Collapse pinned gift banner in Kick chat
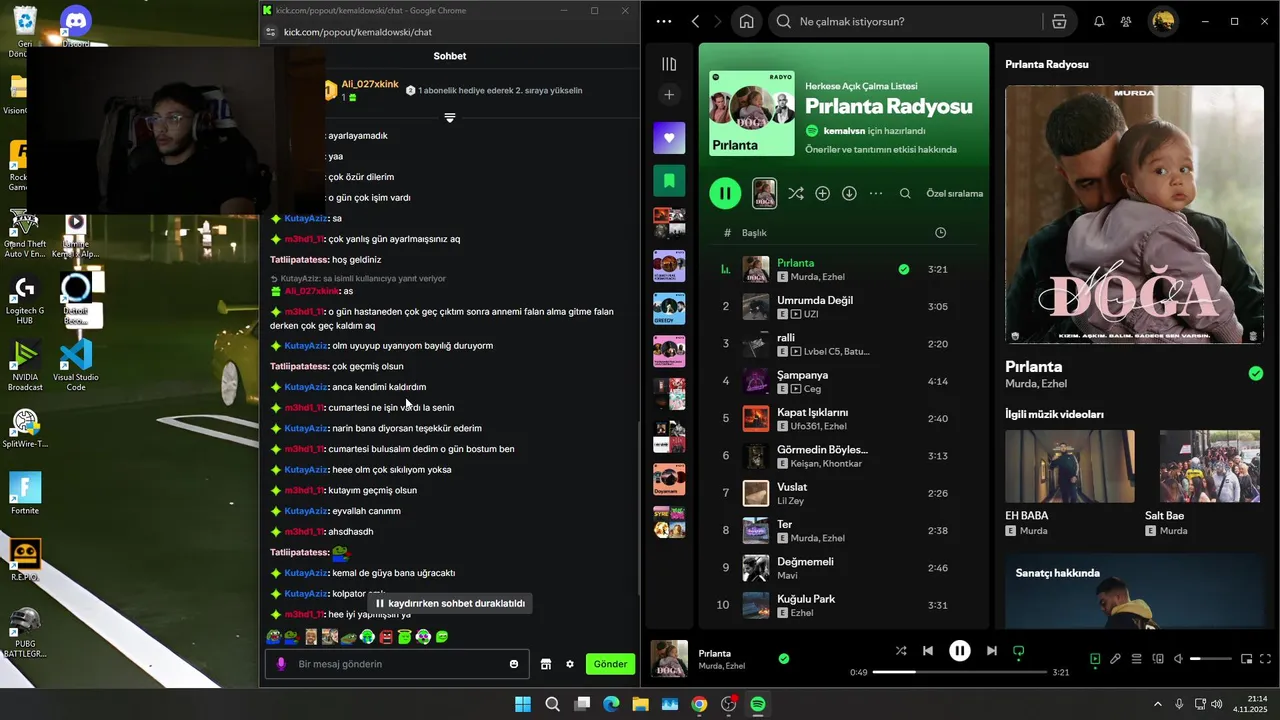The width and height of the screenshot is (1280, 720). [x=450, y=118]
